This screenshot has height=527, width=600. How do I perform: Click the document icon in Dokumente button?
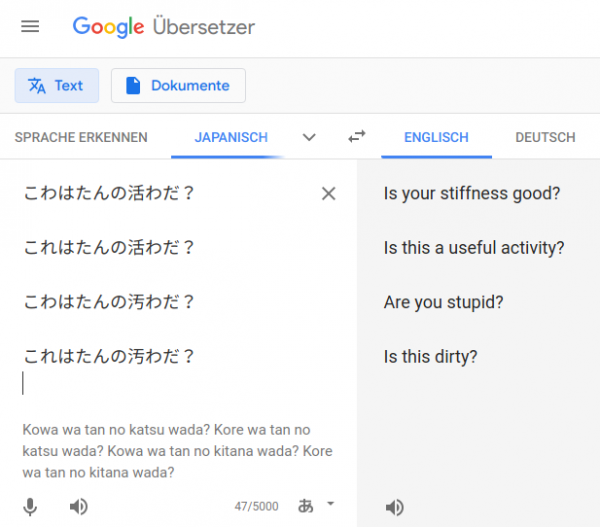[x=133, y=85]
